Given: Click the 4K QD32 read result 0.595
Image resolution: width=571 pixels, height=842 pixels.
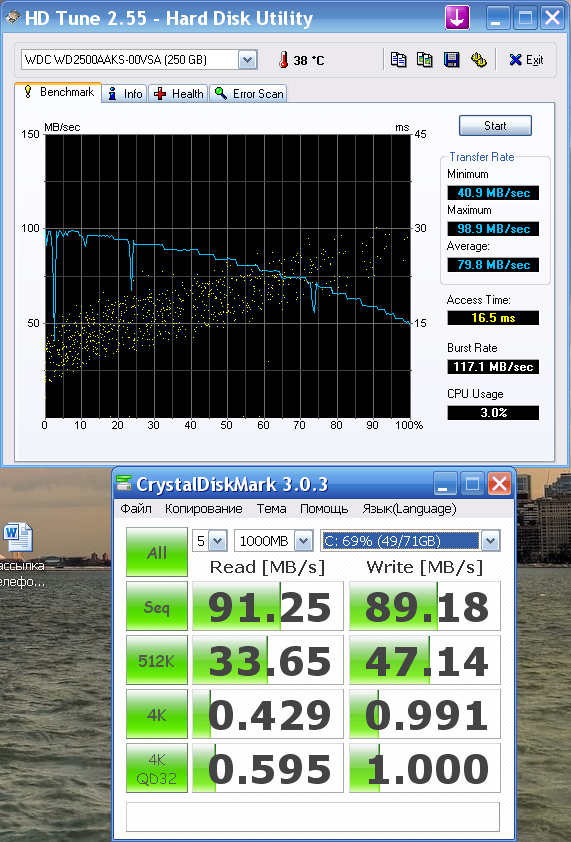Looking at the screenshot, I should [268, 768].
